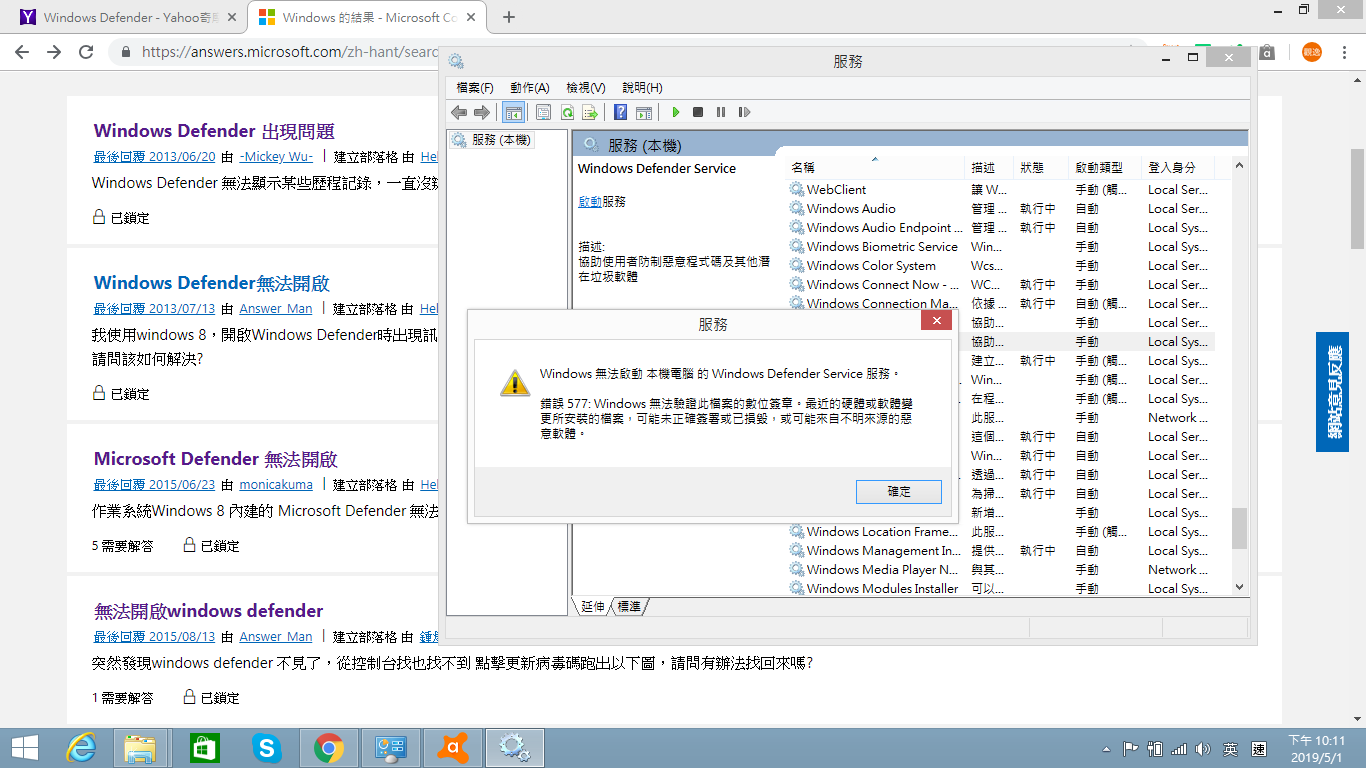Click the services list scroll-up arrow

coord(1239,166)
